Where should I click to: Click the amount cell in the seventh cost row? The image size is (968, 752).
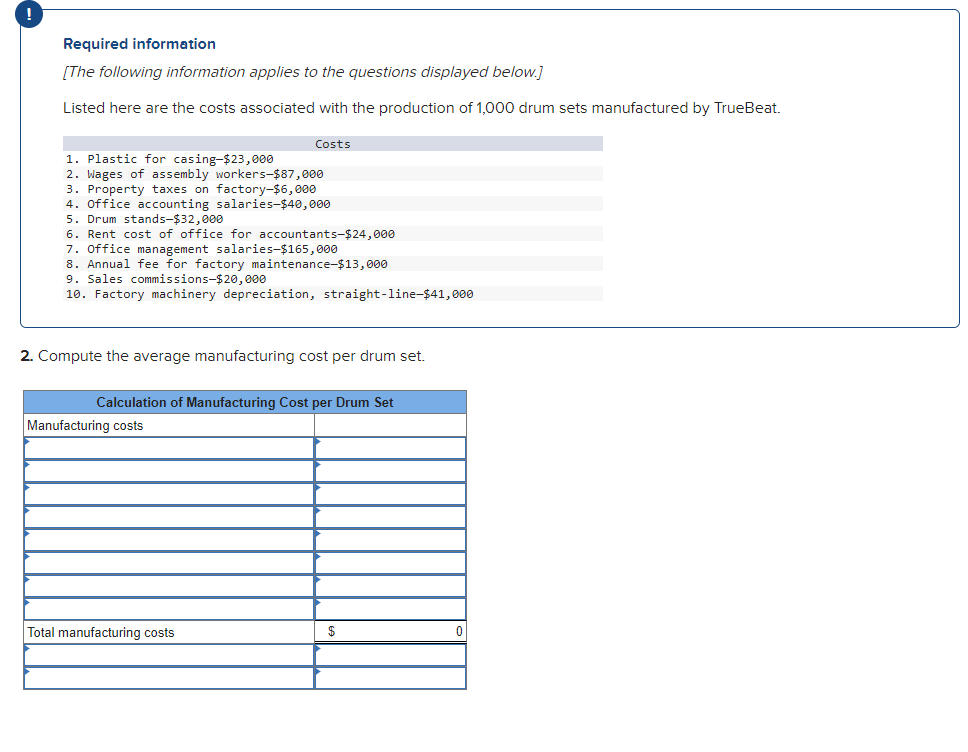(x=390, y=586)
